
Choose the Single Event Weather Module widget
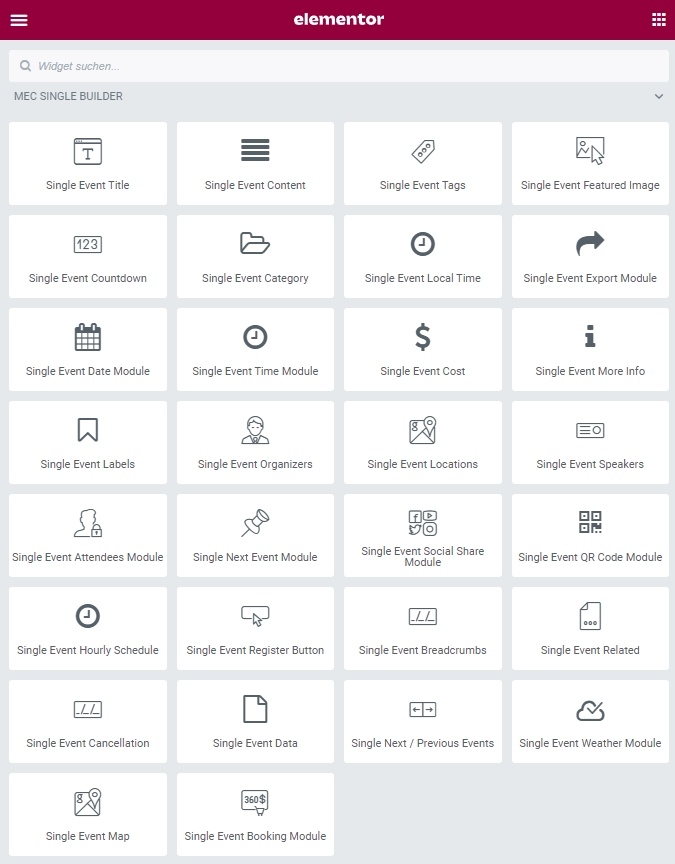[590, 722]
